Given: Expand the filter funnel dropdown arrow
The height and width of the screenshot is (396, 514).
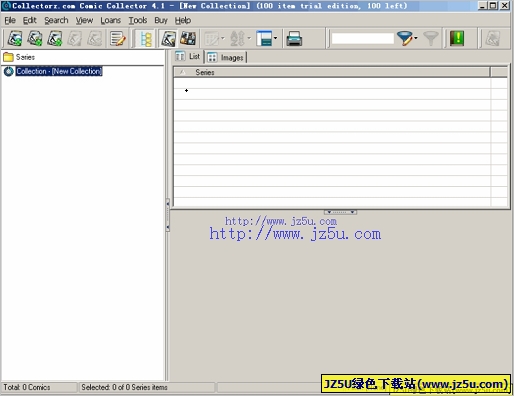Looking at the screenshot, I should click(x=416, y=38).
